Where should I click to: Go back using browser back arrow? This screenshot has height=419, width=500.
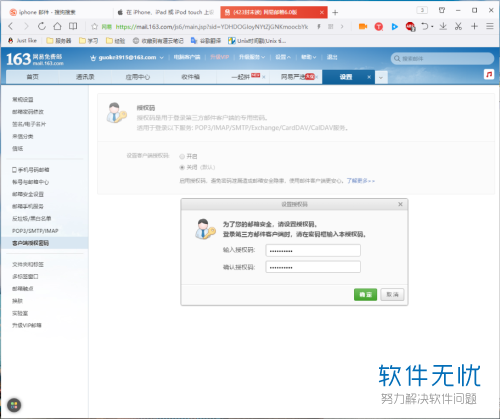tap(11, 26)
